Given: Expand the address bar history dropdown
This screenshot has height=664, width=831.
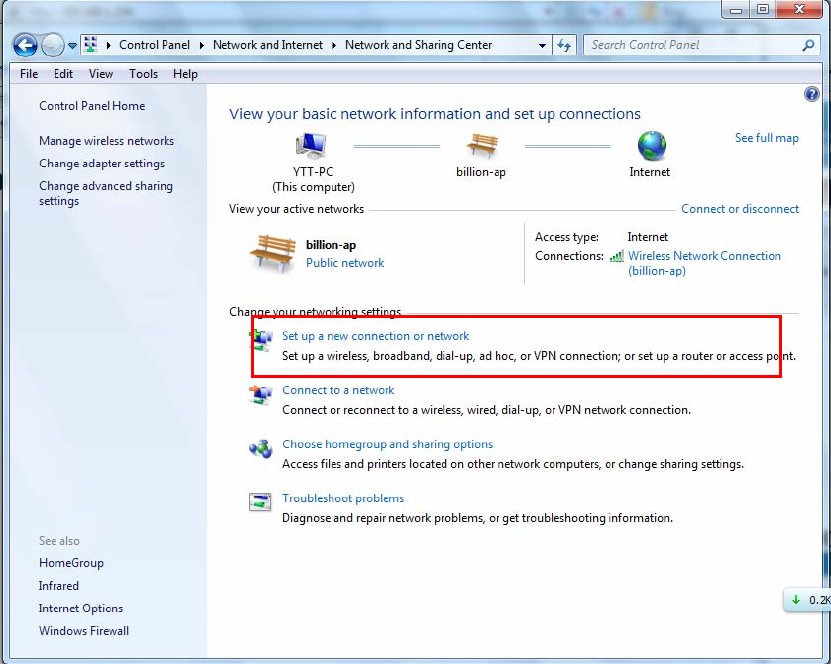Looking at the screenshot, I should (542, 46).
